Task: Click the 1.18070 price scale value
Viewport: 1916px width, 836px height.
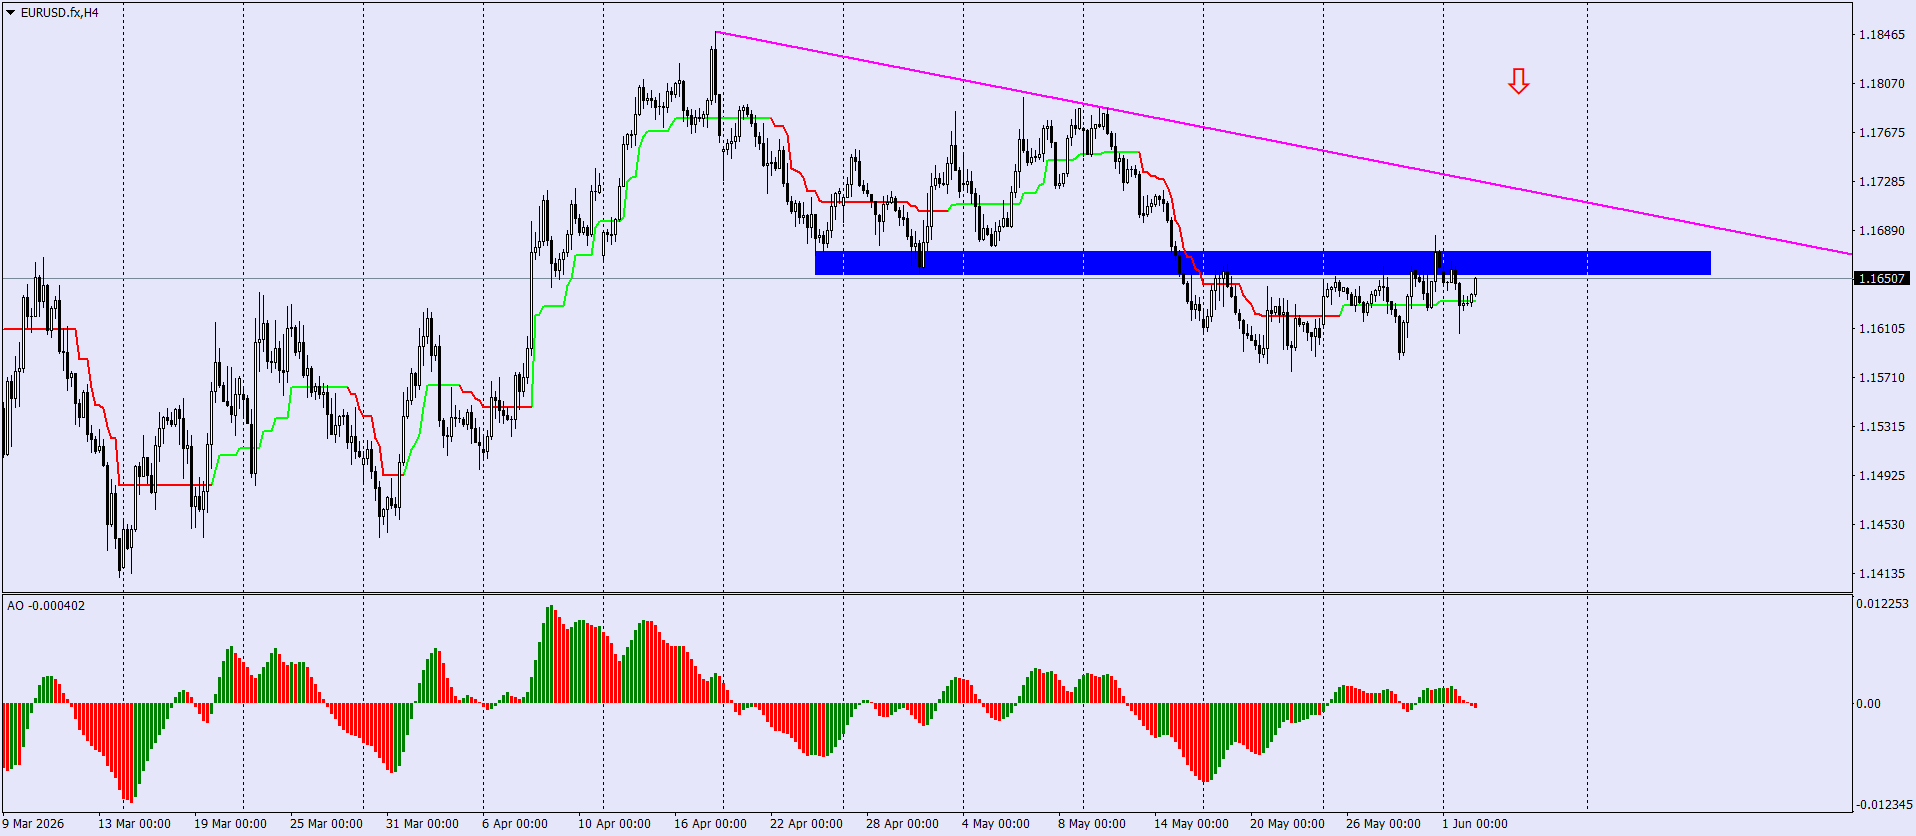Action: 1881,84
